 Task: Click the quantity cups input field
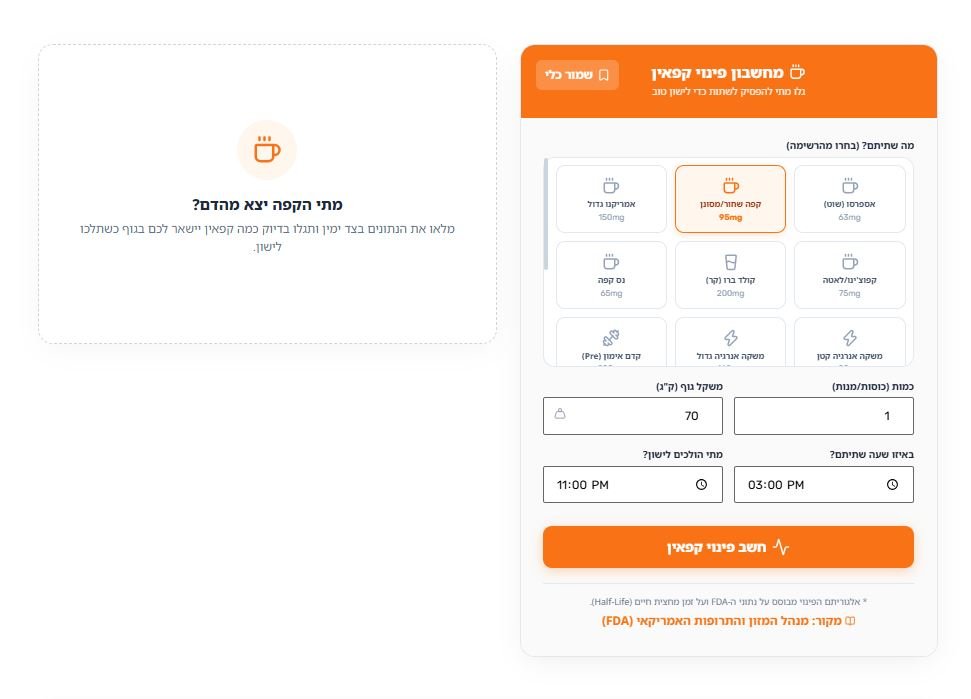point(824,415)
